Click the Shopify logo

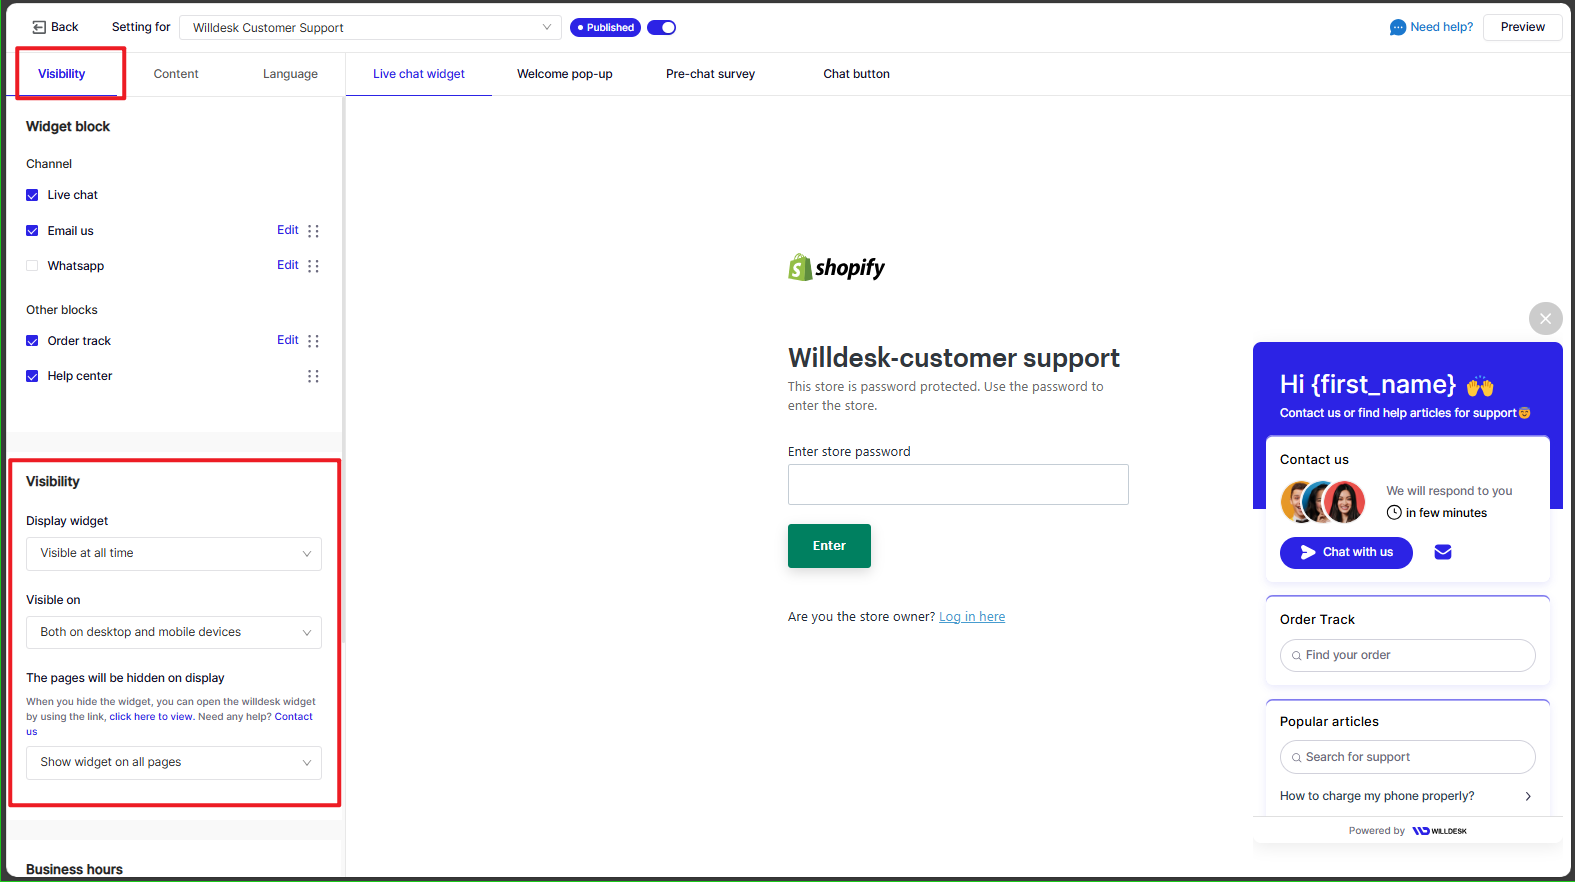[x=836, y=267]
